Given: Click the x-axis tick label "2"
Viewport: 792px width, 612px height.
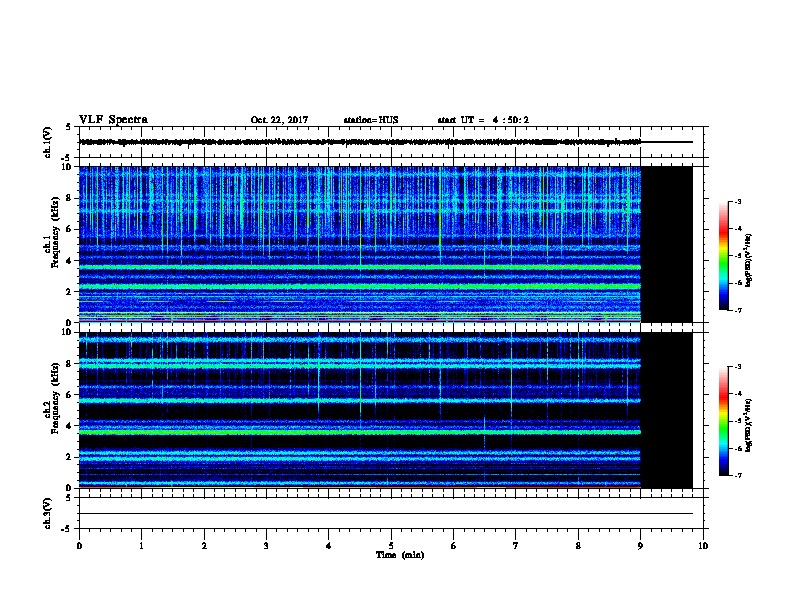Looking at the screenshot, I should (204, 546).
